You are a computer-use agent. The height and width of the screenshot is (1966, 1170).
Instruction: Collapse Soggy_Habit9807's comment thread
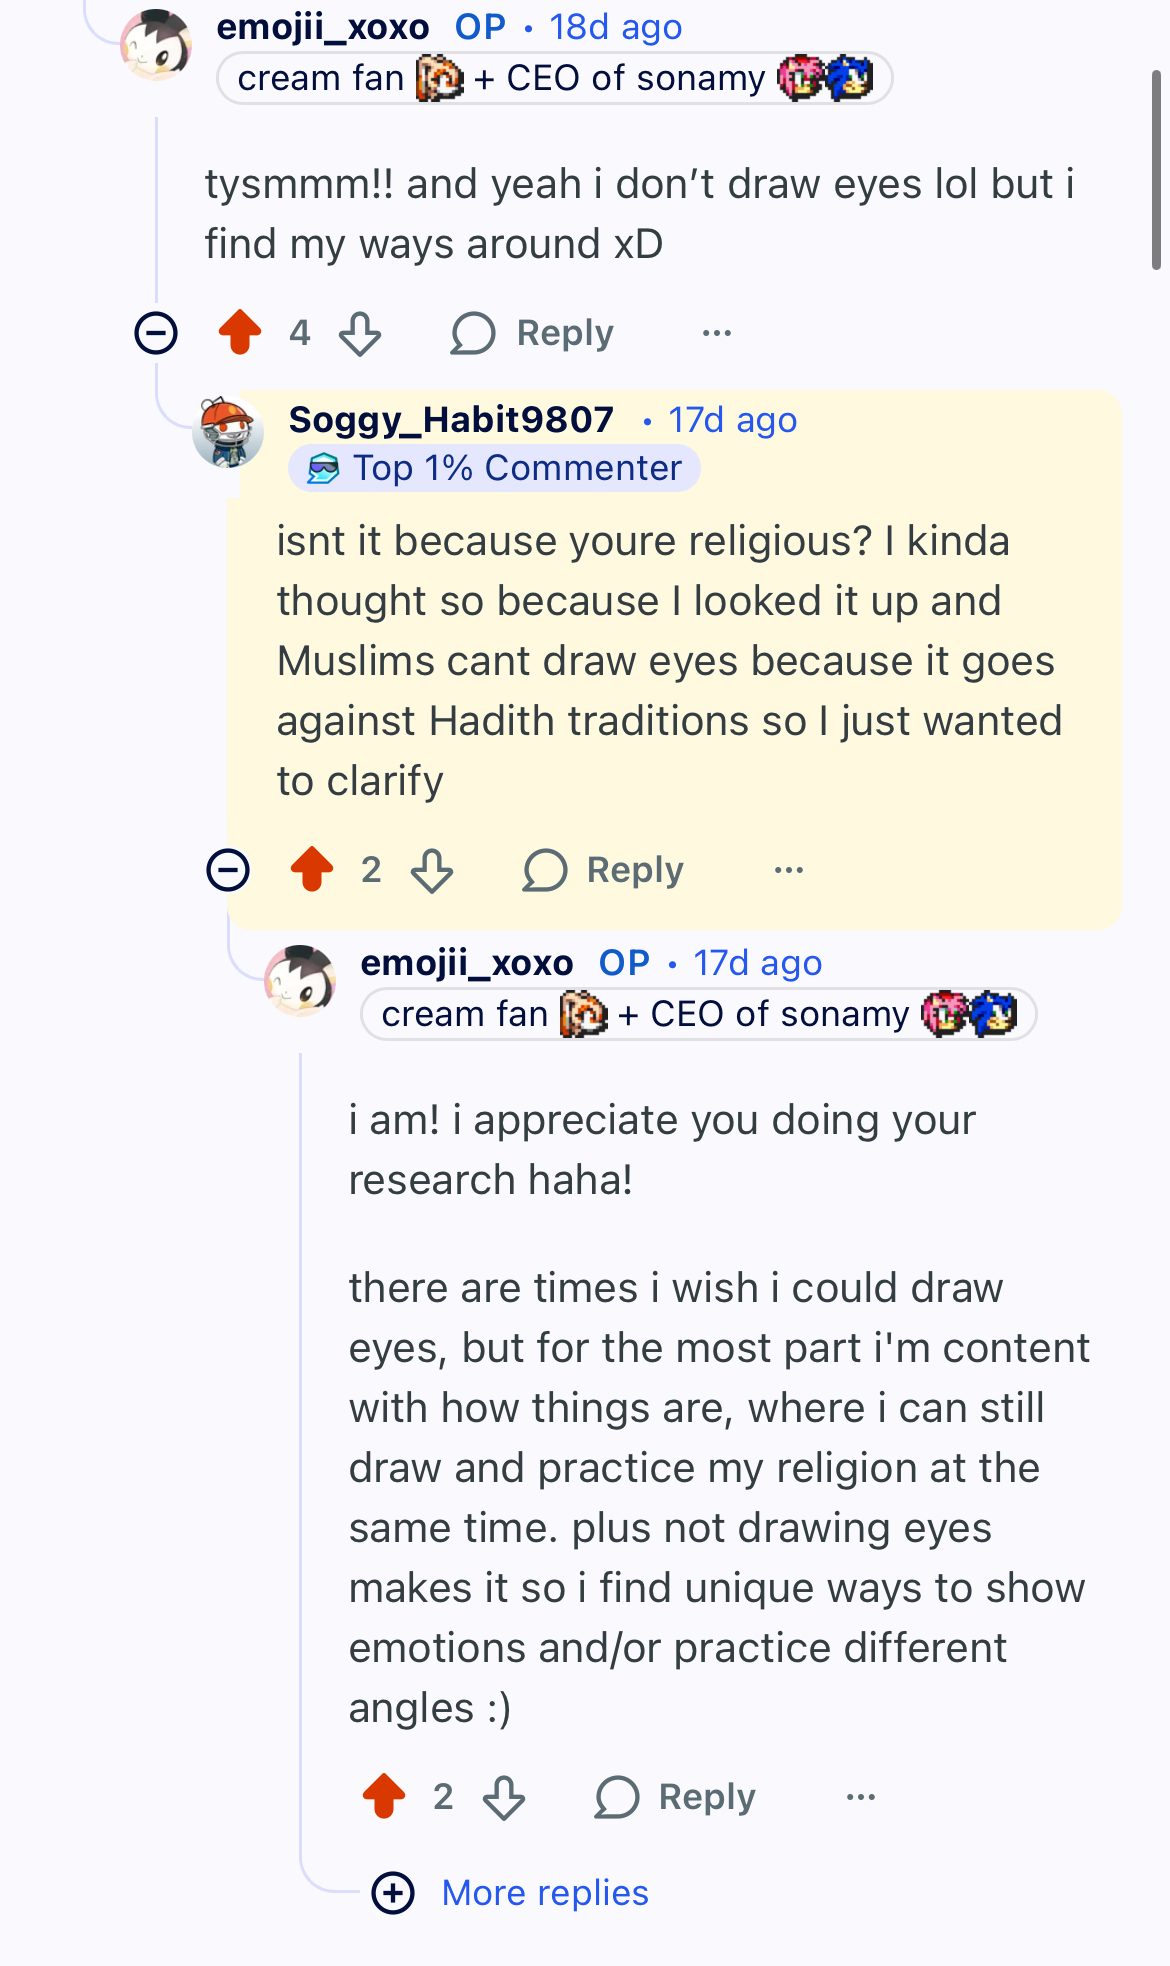coord(228,869)
